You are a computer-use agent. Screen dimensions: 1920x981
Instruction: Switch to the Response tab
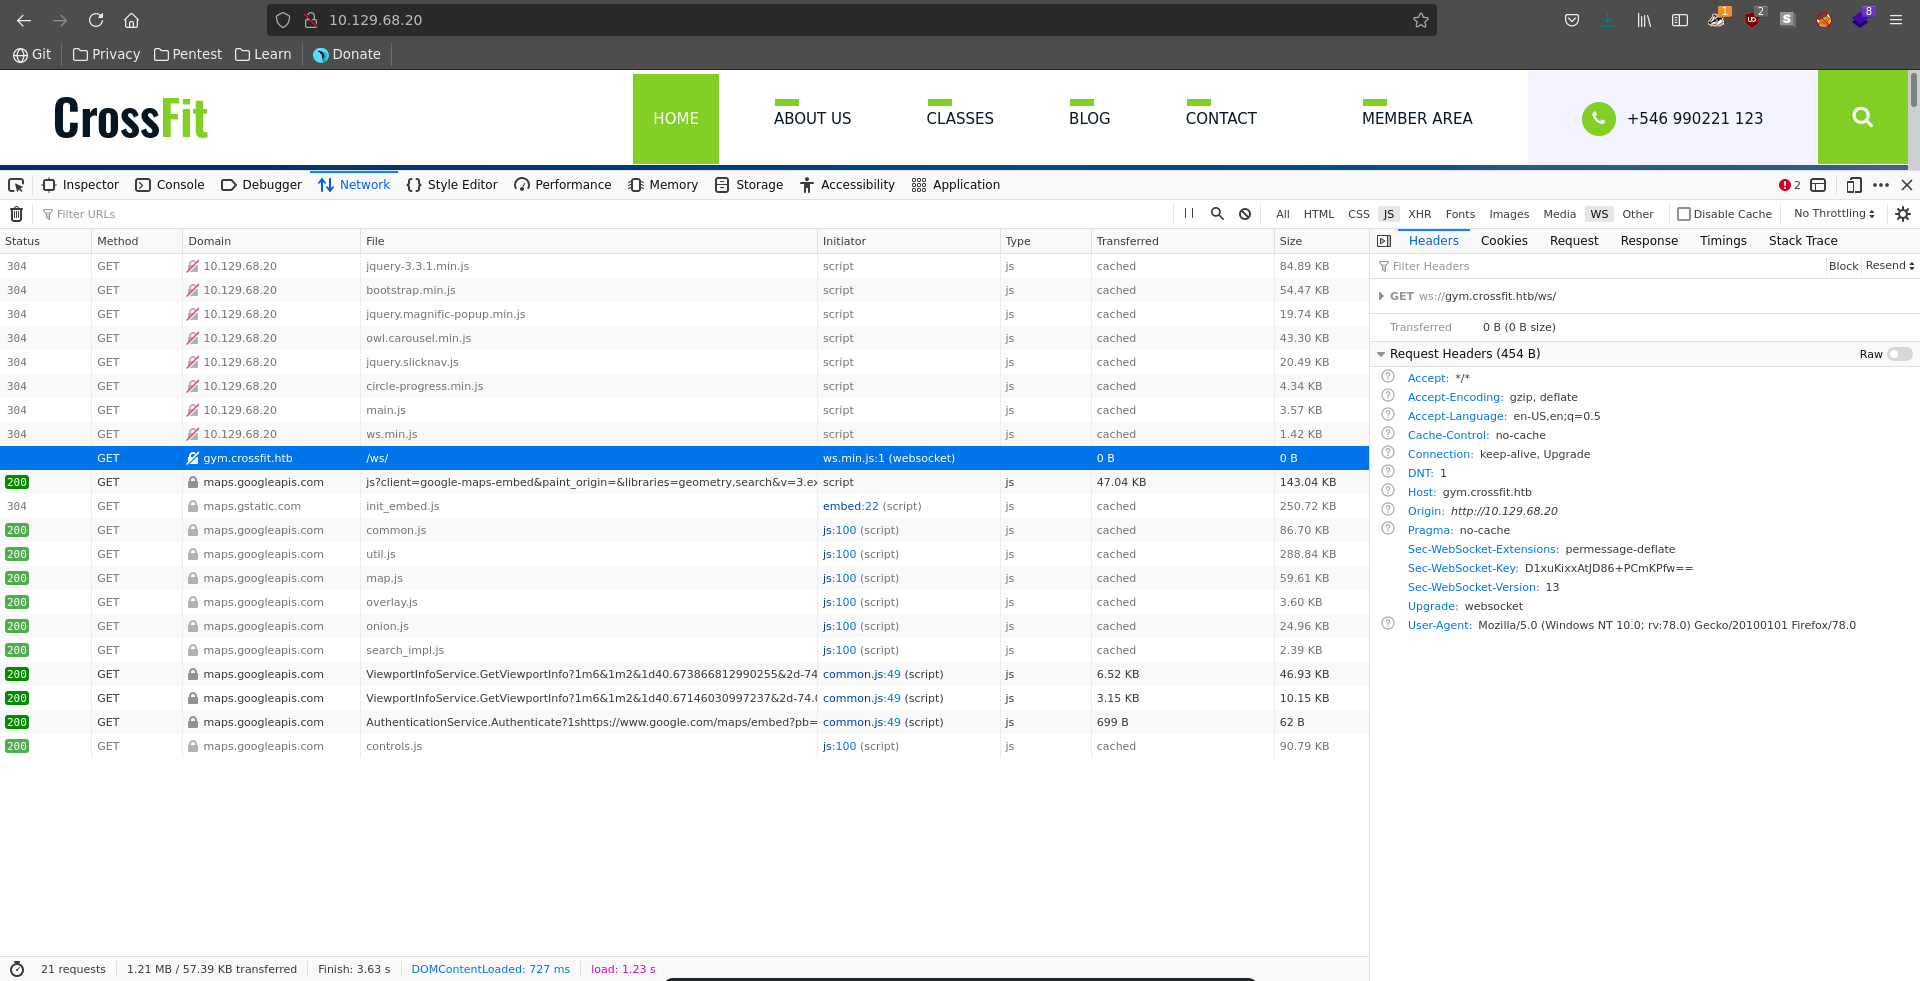1649,241
